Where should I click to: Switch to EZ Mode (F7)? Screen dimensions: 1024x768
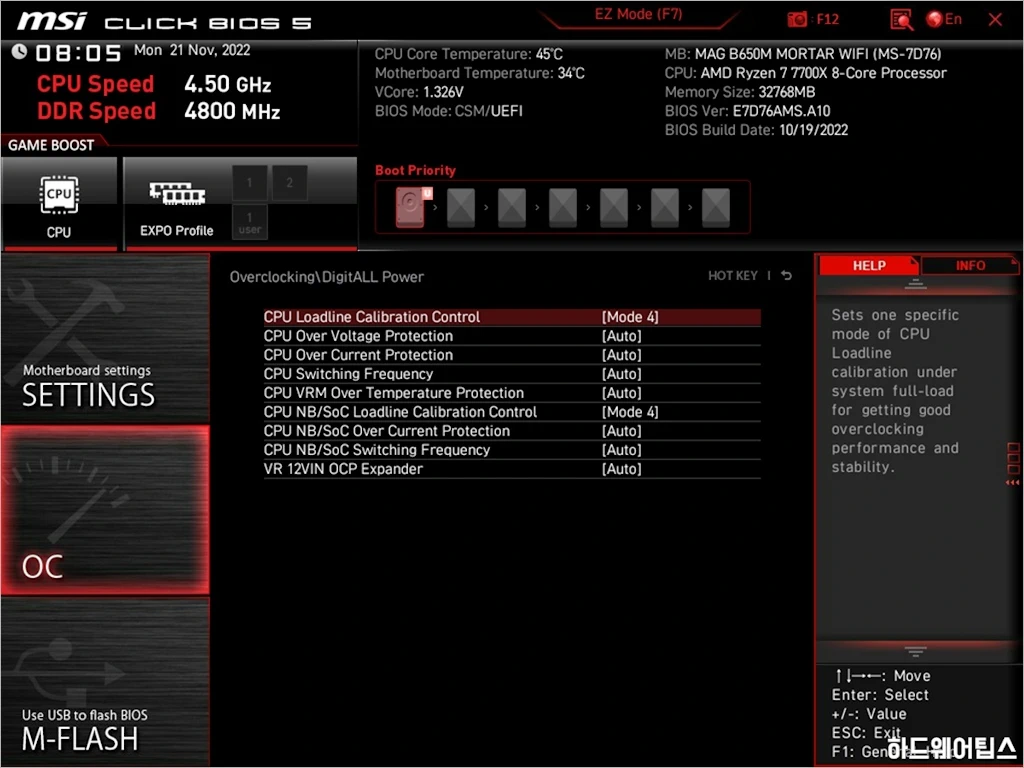click(x=638, y=14)
